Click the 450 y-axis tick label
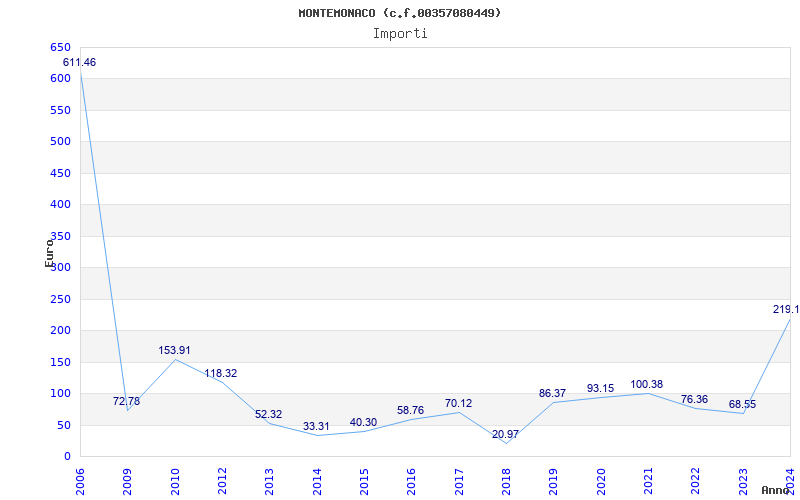This screenshot has width=800, height=500. pos(60,173)
